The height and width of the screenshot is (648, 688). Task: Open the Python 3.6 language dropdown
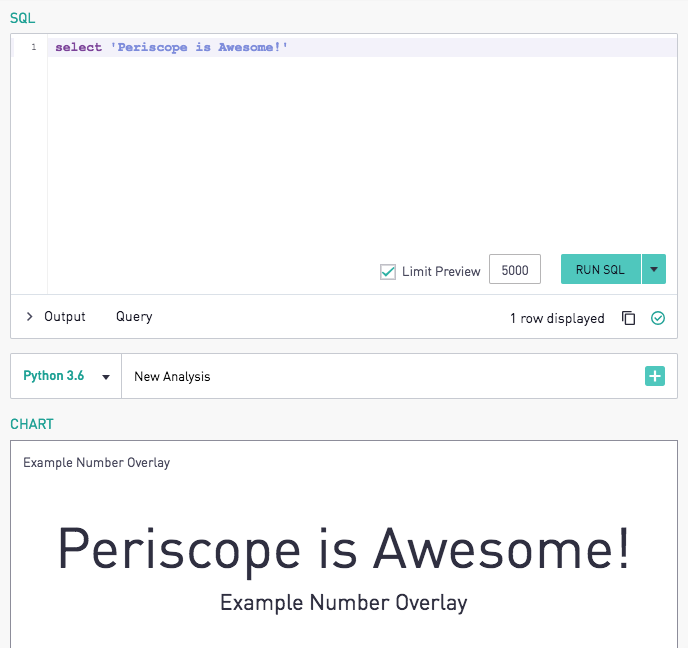(66, 376)
